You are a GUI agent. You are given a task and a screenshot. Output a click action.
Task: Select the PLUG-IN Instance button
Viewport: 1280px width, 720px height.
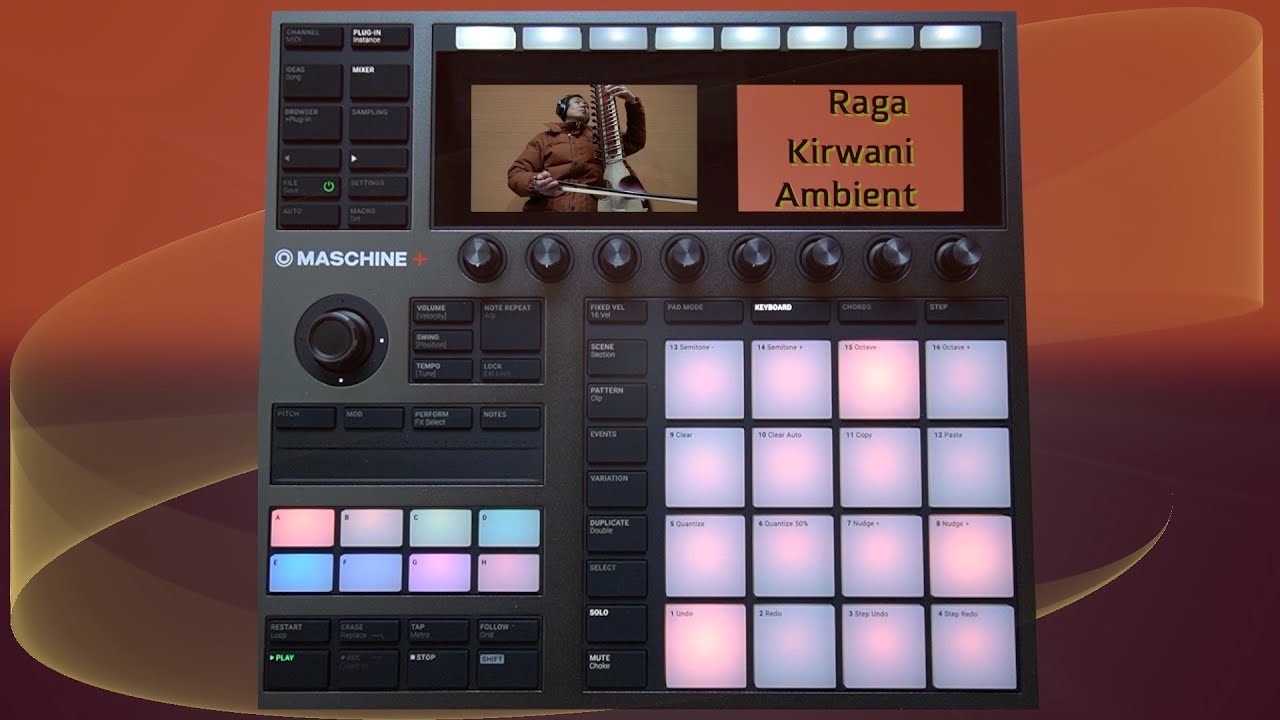click(379, 38)
